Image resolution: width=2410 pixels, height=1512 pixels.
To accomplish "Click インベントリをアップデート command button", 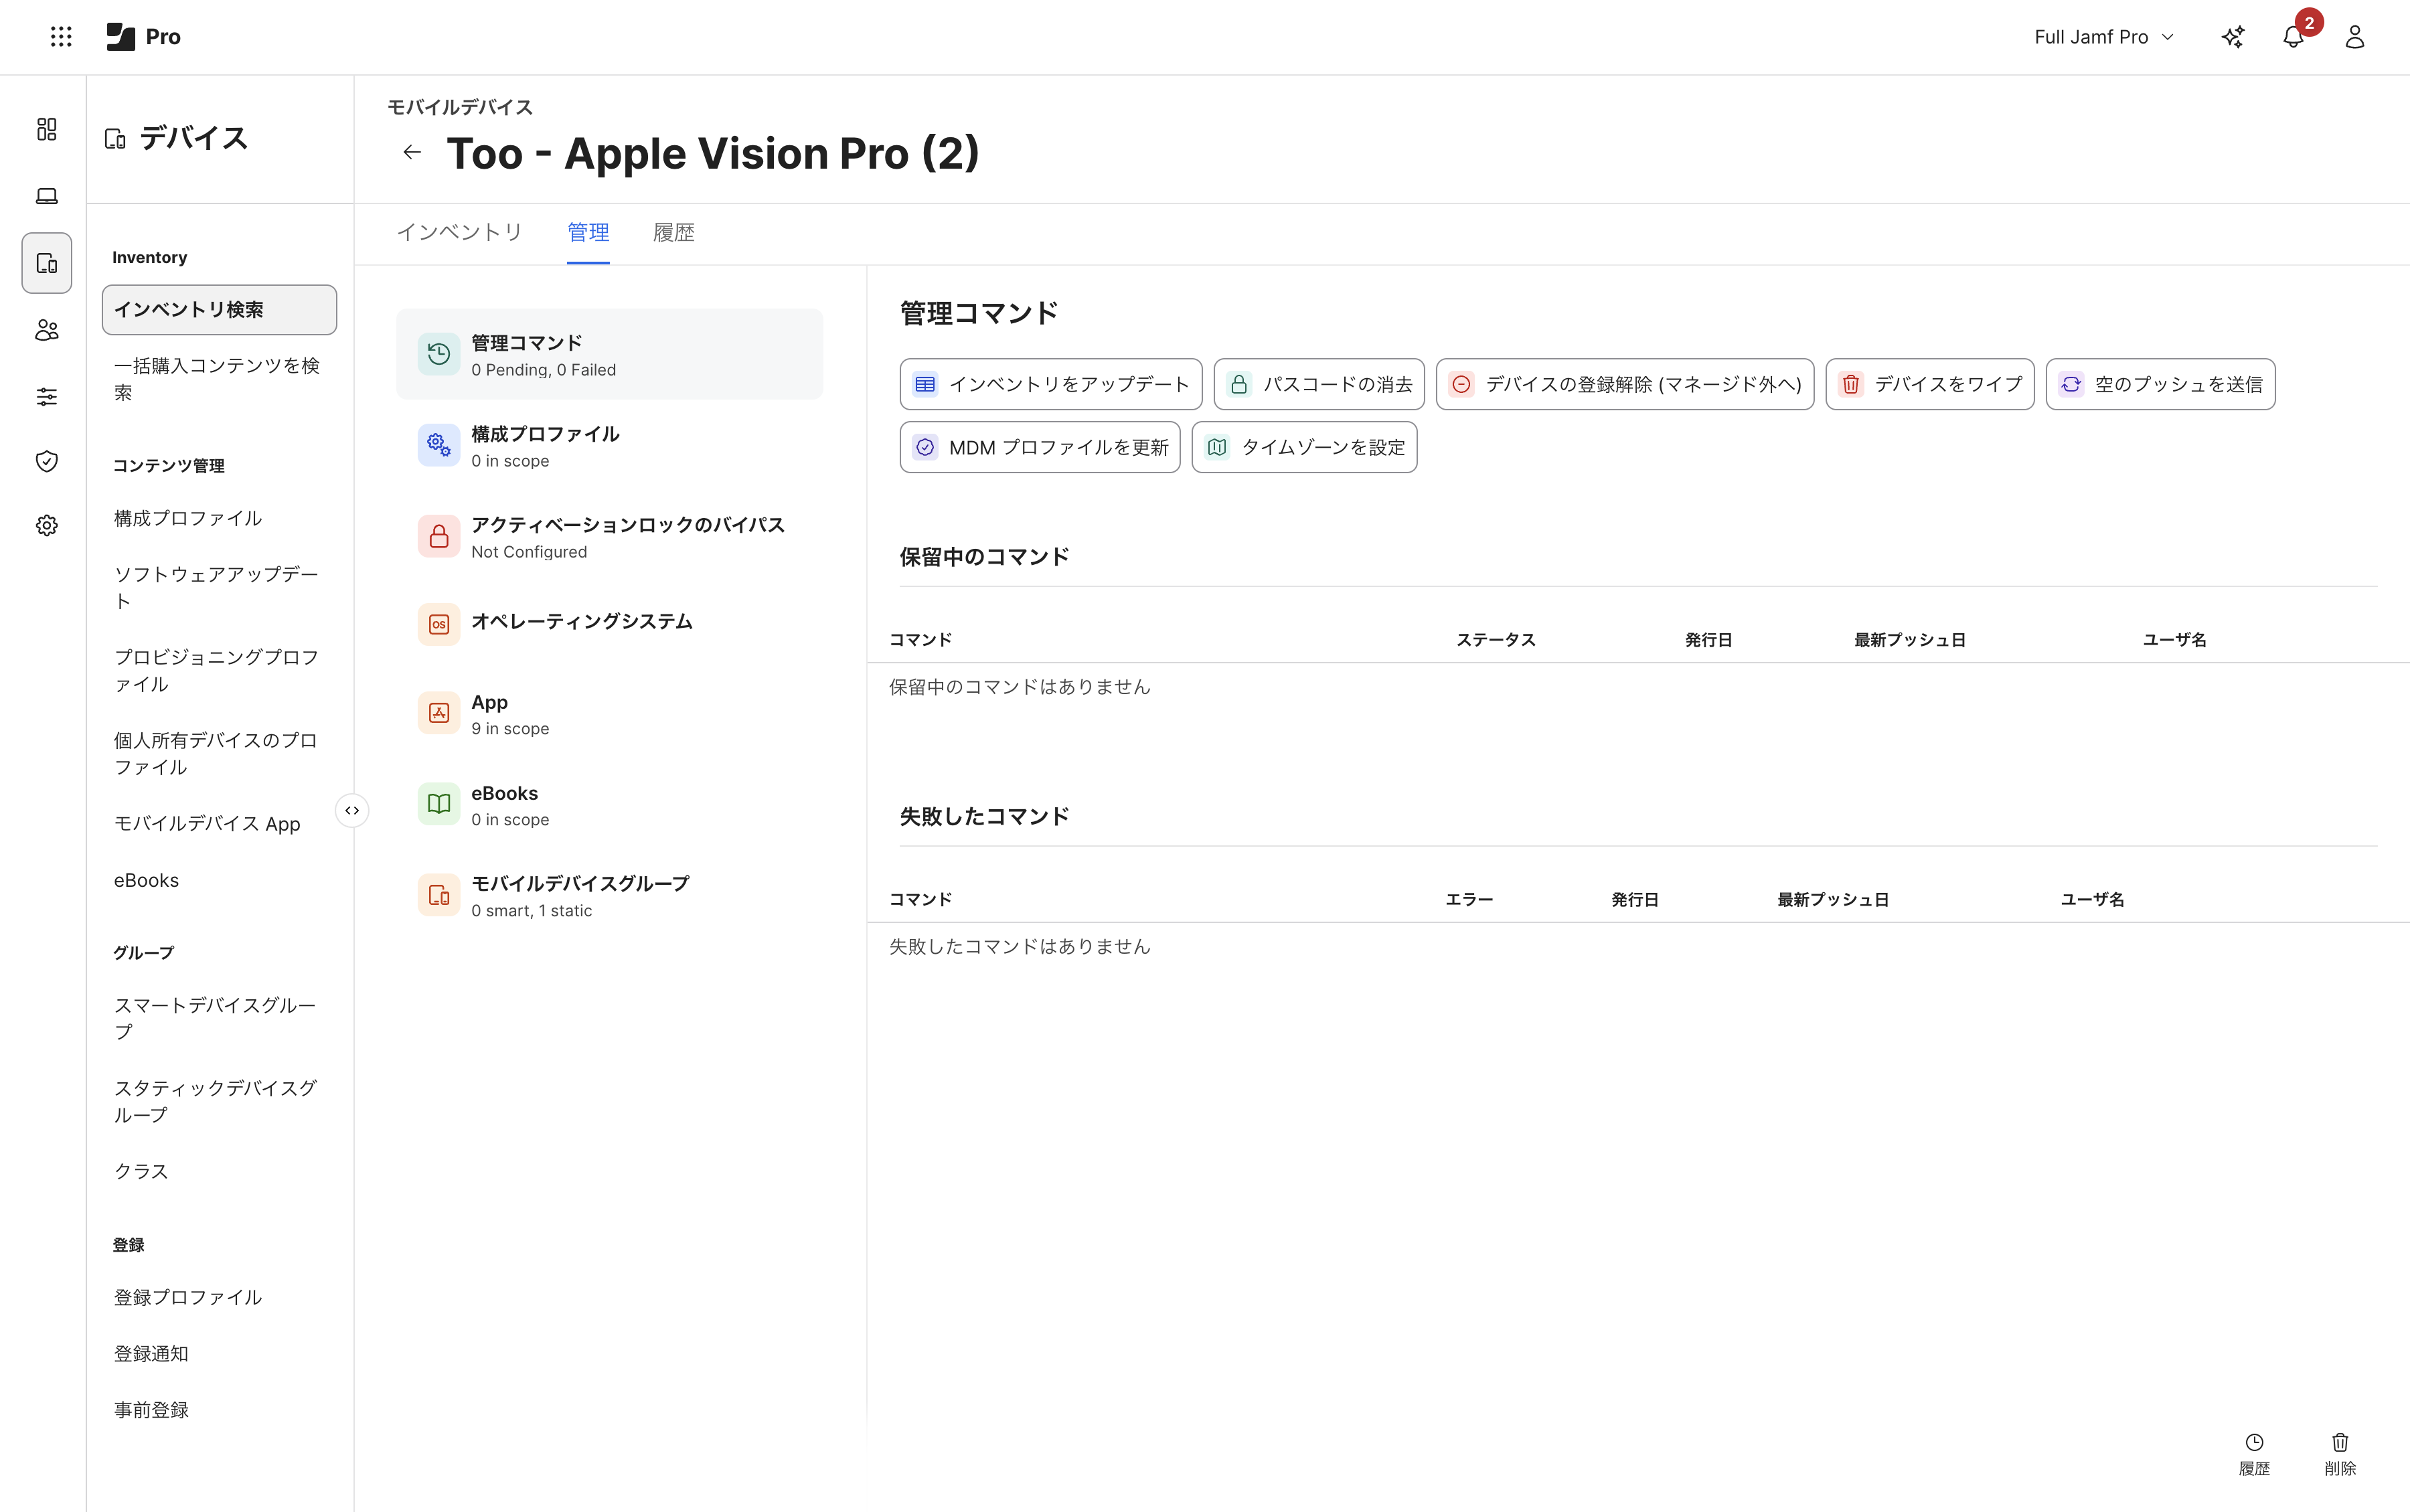I will coord(1051,384).
